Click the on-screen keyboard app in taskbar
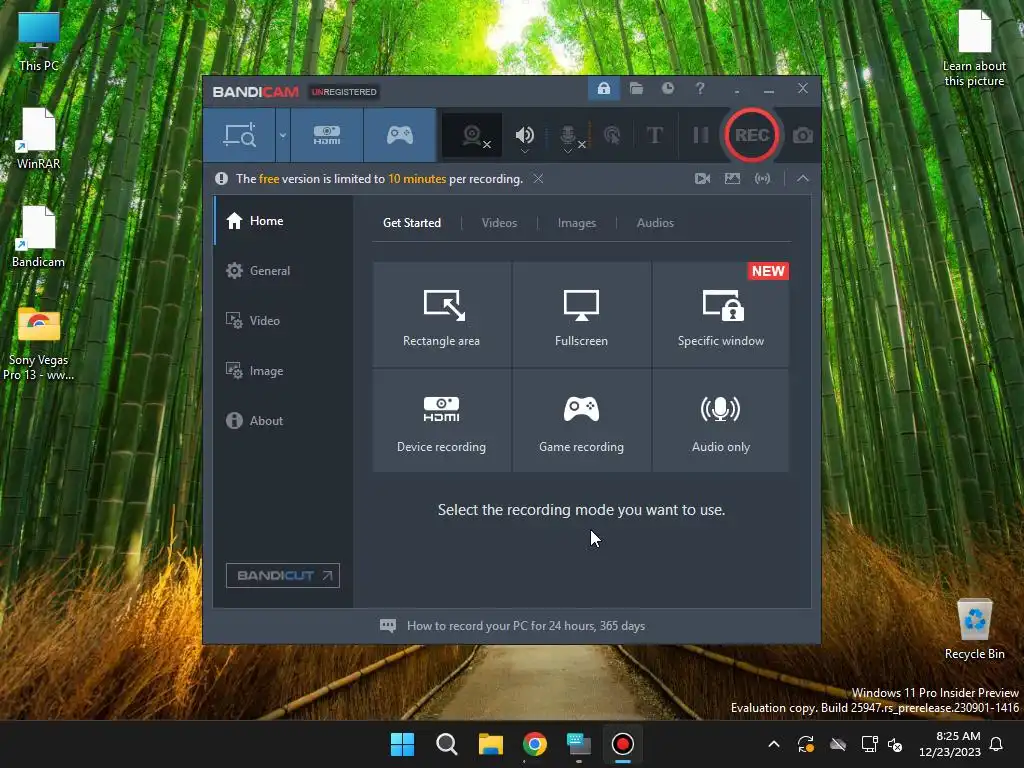This screenshot has width=1024, height=768. tap(579, 744)
